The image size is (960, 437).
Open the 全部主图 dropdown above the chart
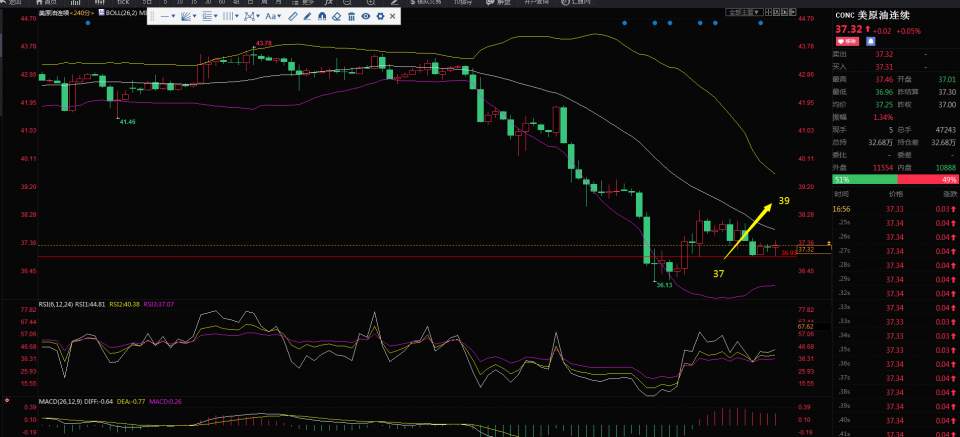tap(744, 12)
